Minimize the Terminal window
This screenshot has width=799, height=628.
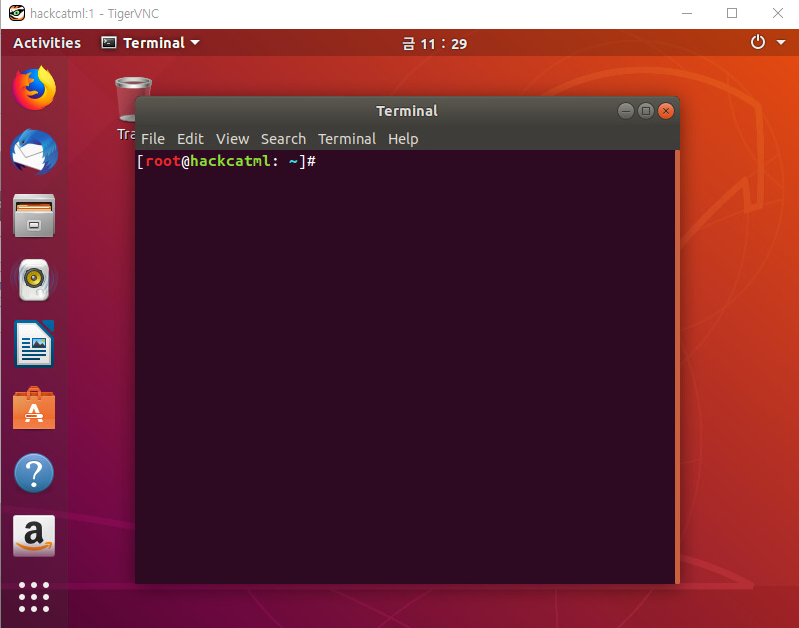click(626, 111)
